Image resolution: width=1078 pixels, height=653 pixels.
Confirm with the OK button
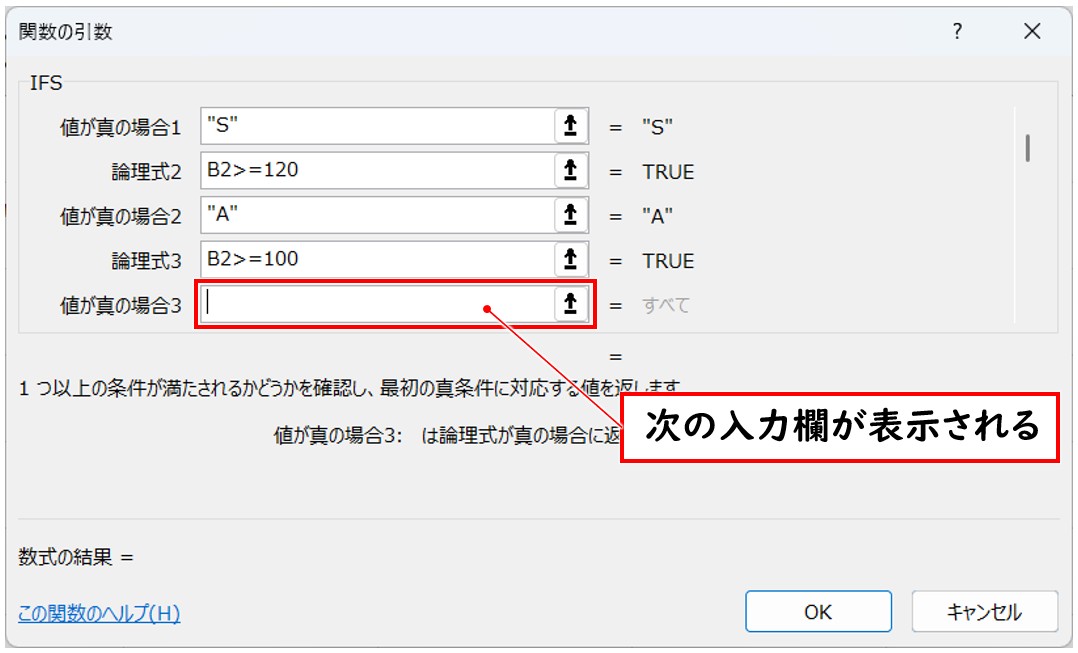(x=818, y=611)
